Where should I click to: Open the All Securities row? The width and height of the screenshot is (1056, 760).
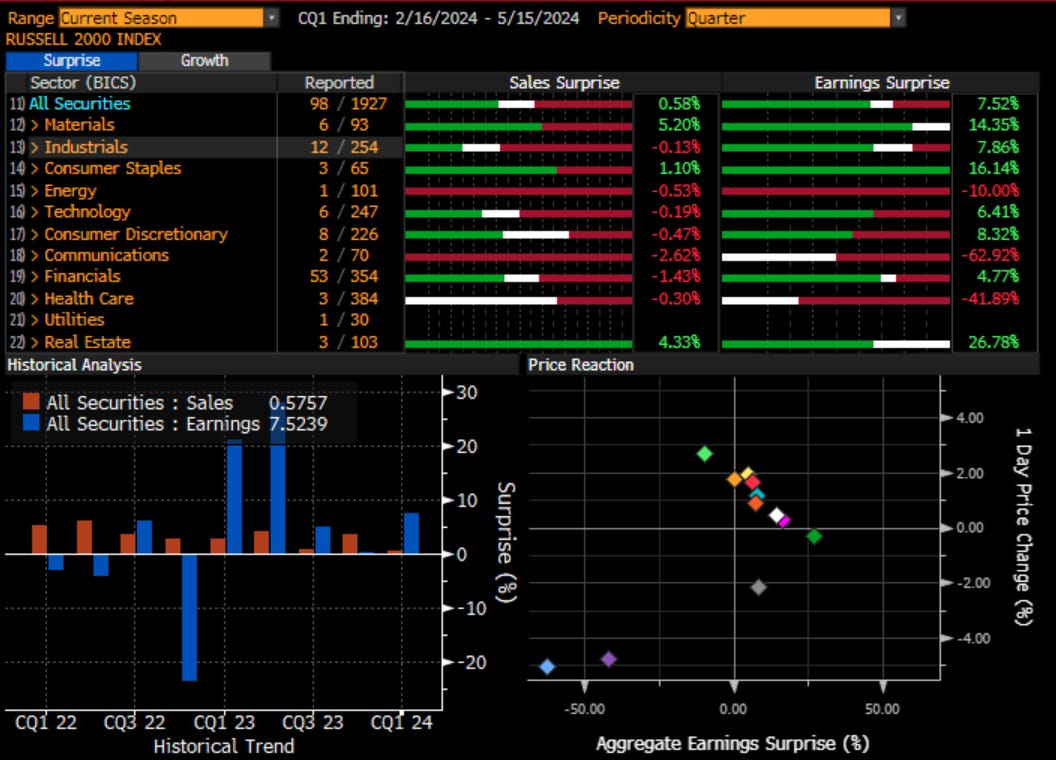click(x=79, y=104)
